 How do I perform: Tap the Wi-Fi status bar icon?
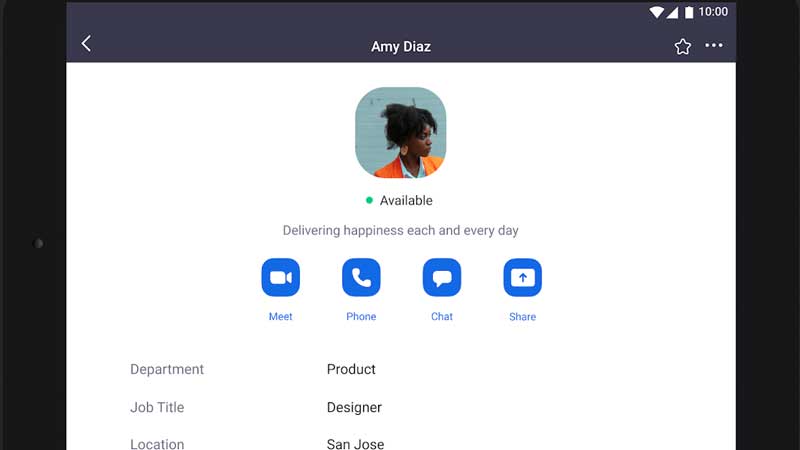pyautogui.click(x=656, y=12)
